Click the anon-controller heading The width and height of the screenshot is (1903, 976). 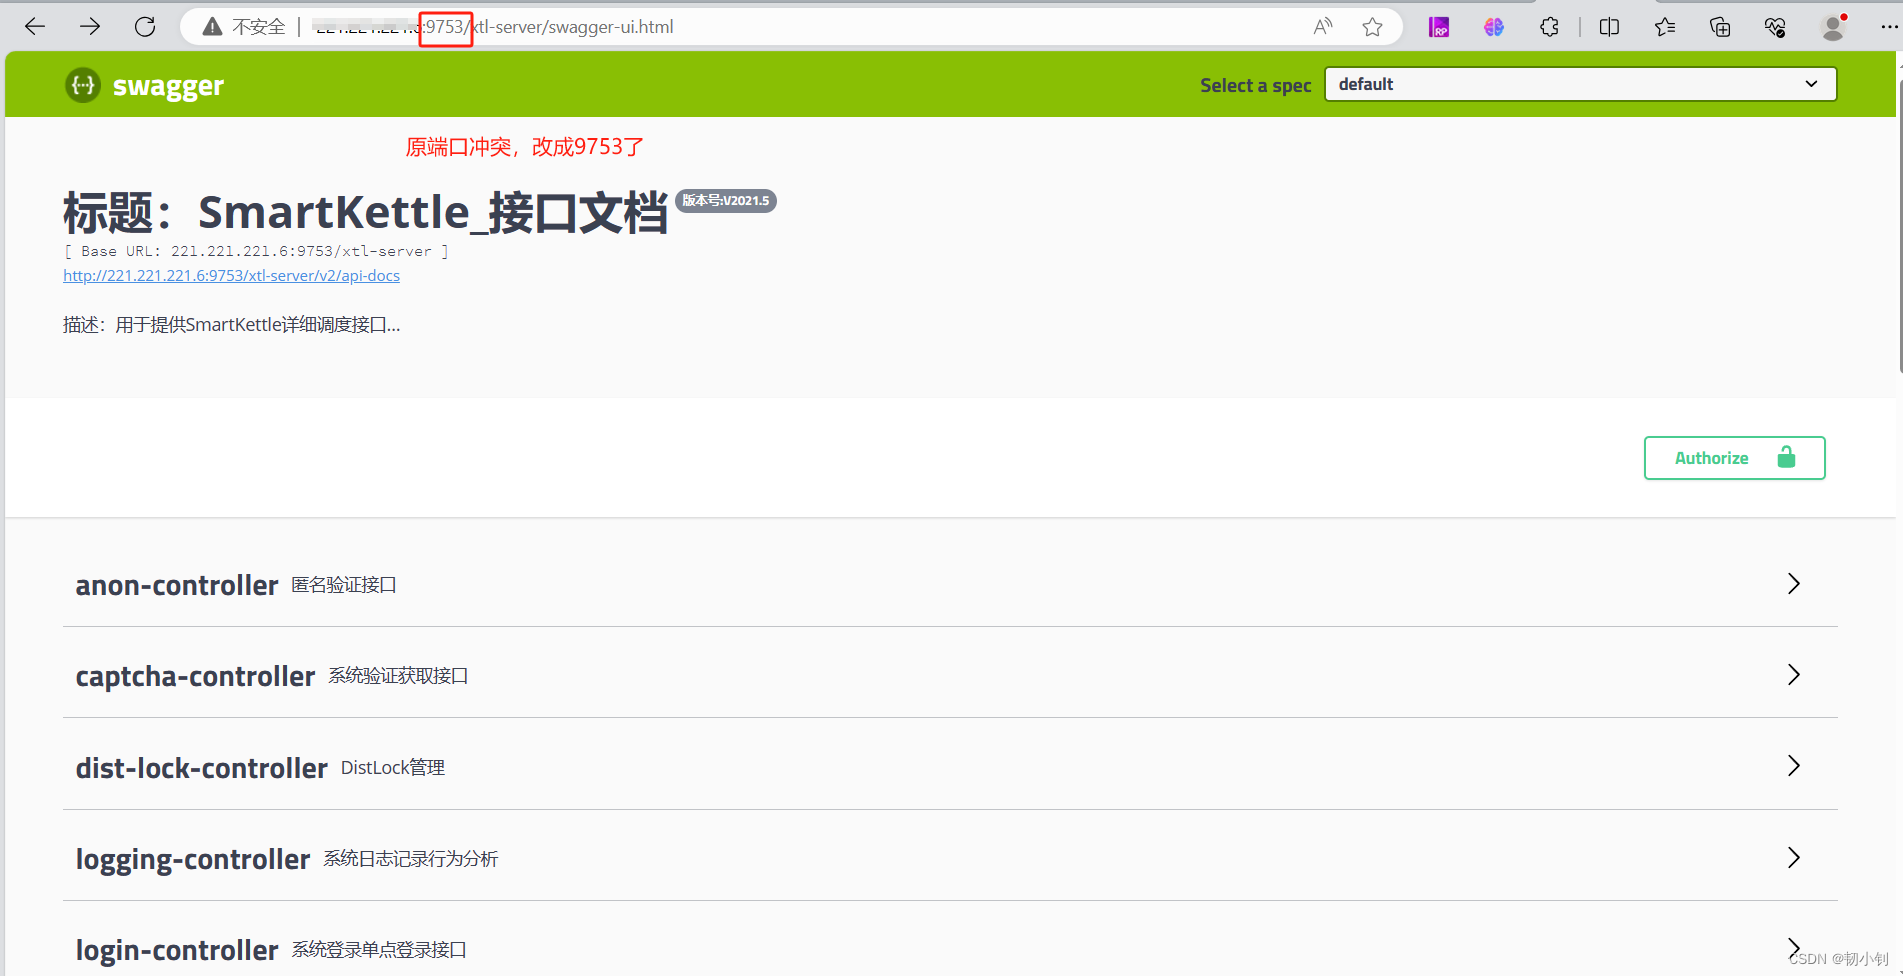coord(177,585)
